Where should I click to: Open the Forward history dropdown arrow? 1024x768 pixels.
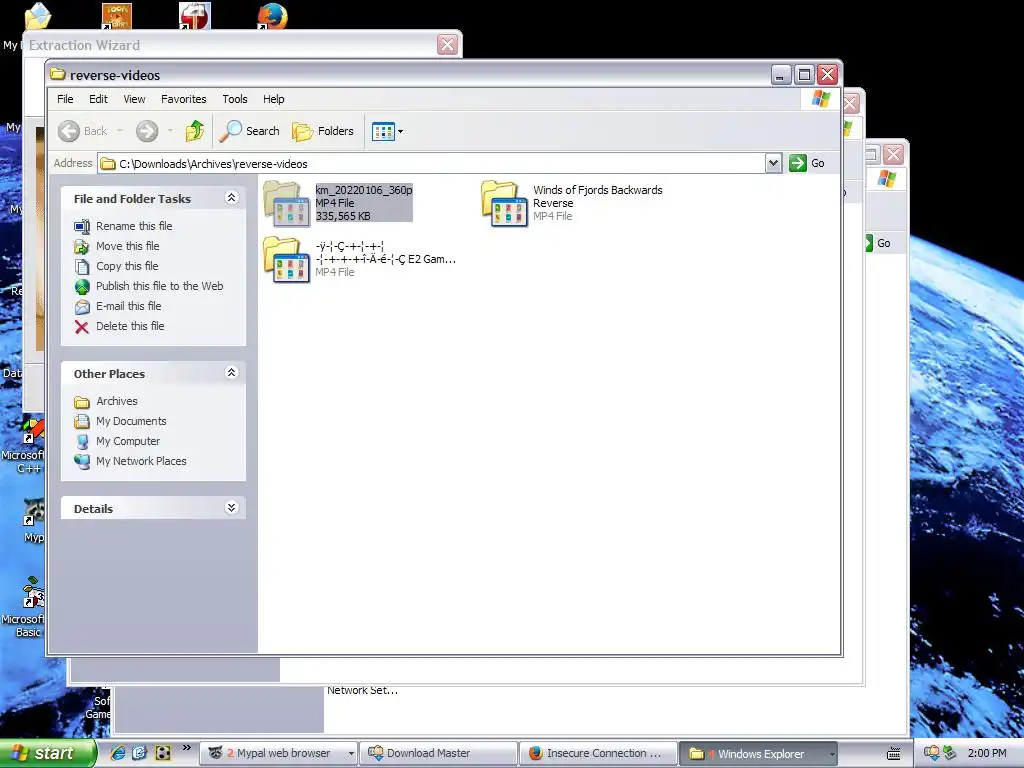(170, 131)
